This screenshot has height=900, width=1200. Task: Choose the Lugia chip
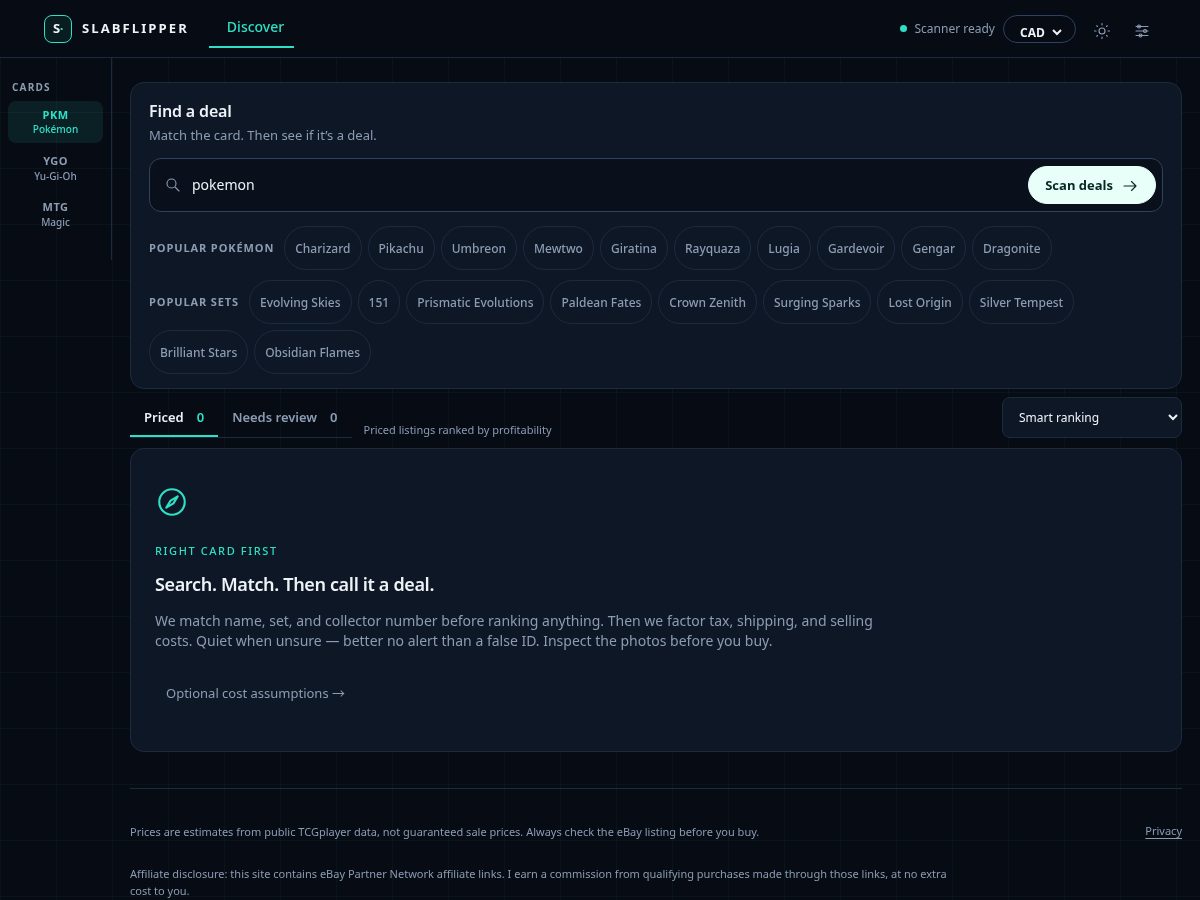click(784, 248)
